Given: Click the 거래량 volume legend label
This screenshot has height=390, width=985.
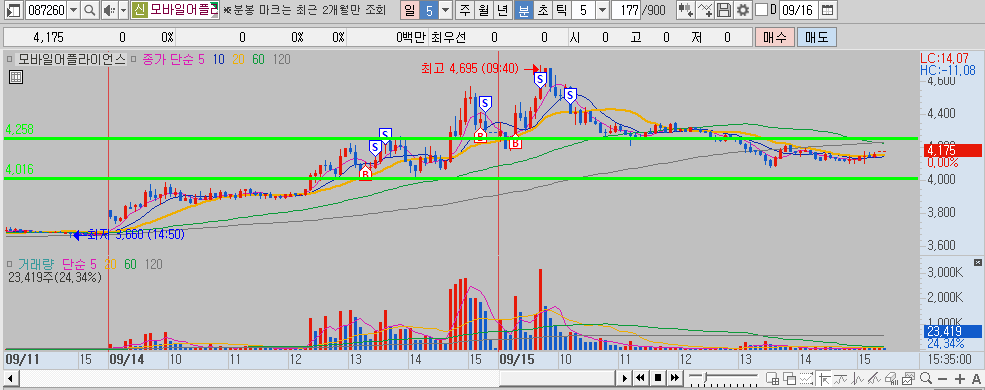Looking at the screenshot, I should 36,264.
